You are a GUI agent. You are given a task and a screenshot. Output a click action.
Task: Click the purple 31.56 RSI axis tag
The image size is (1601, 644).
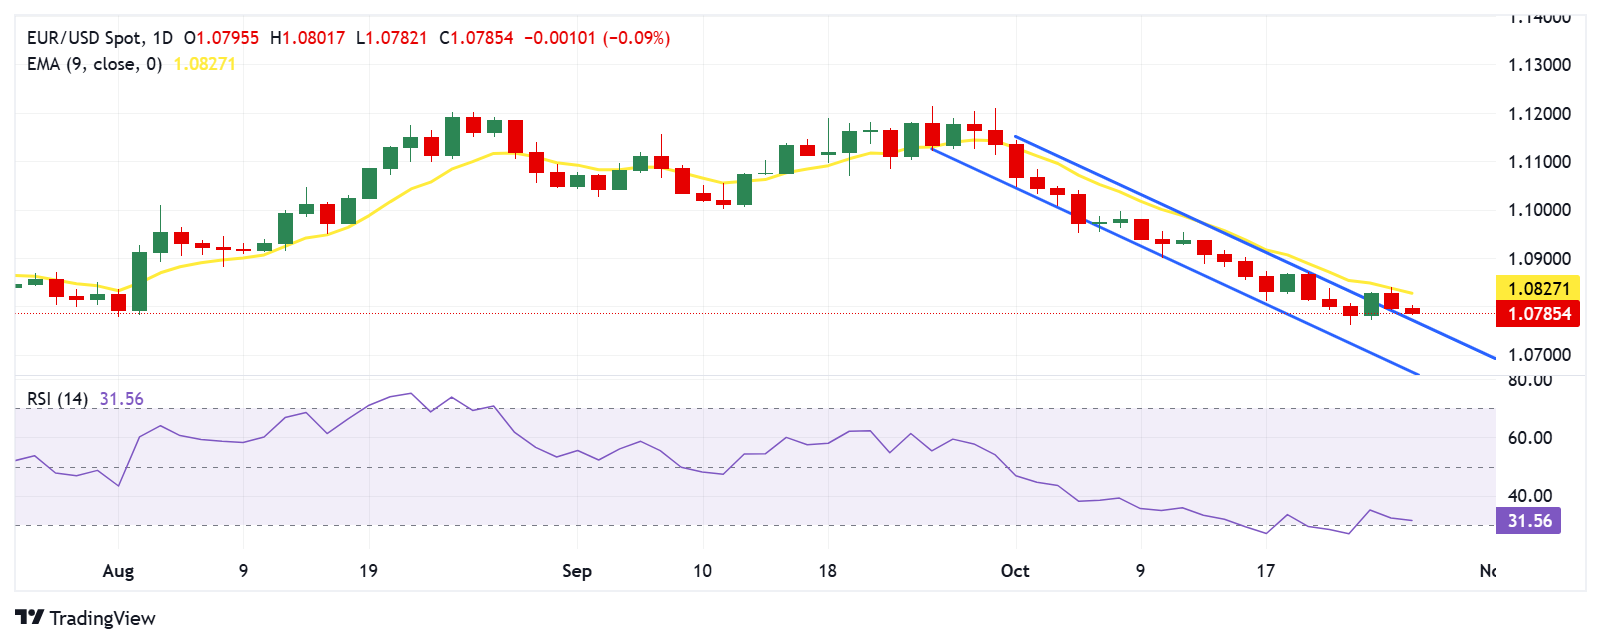tap(1529, 521)
